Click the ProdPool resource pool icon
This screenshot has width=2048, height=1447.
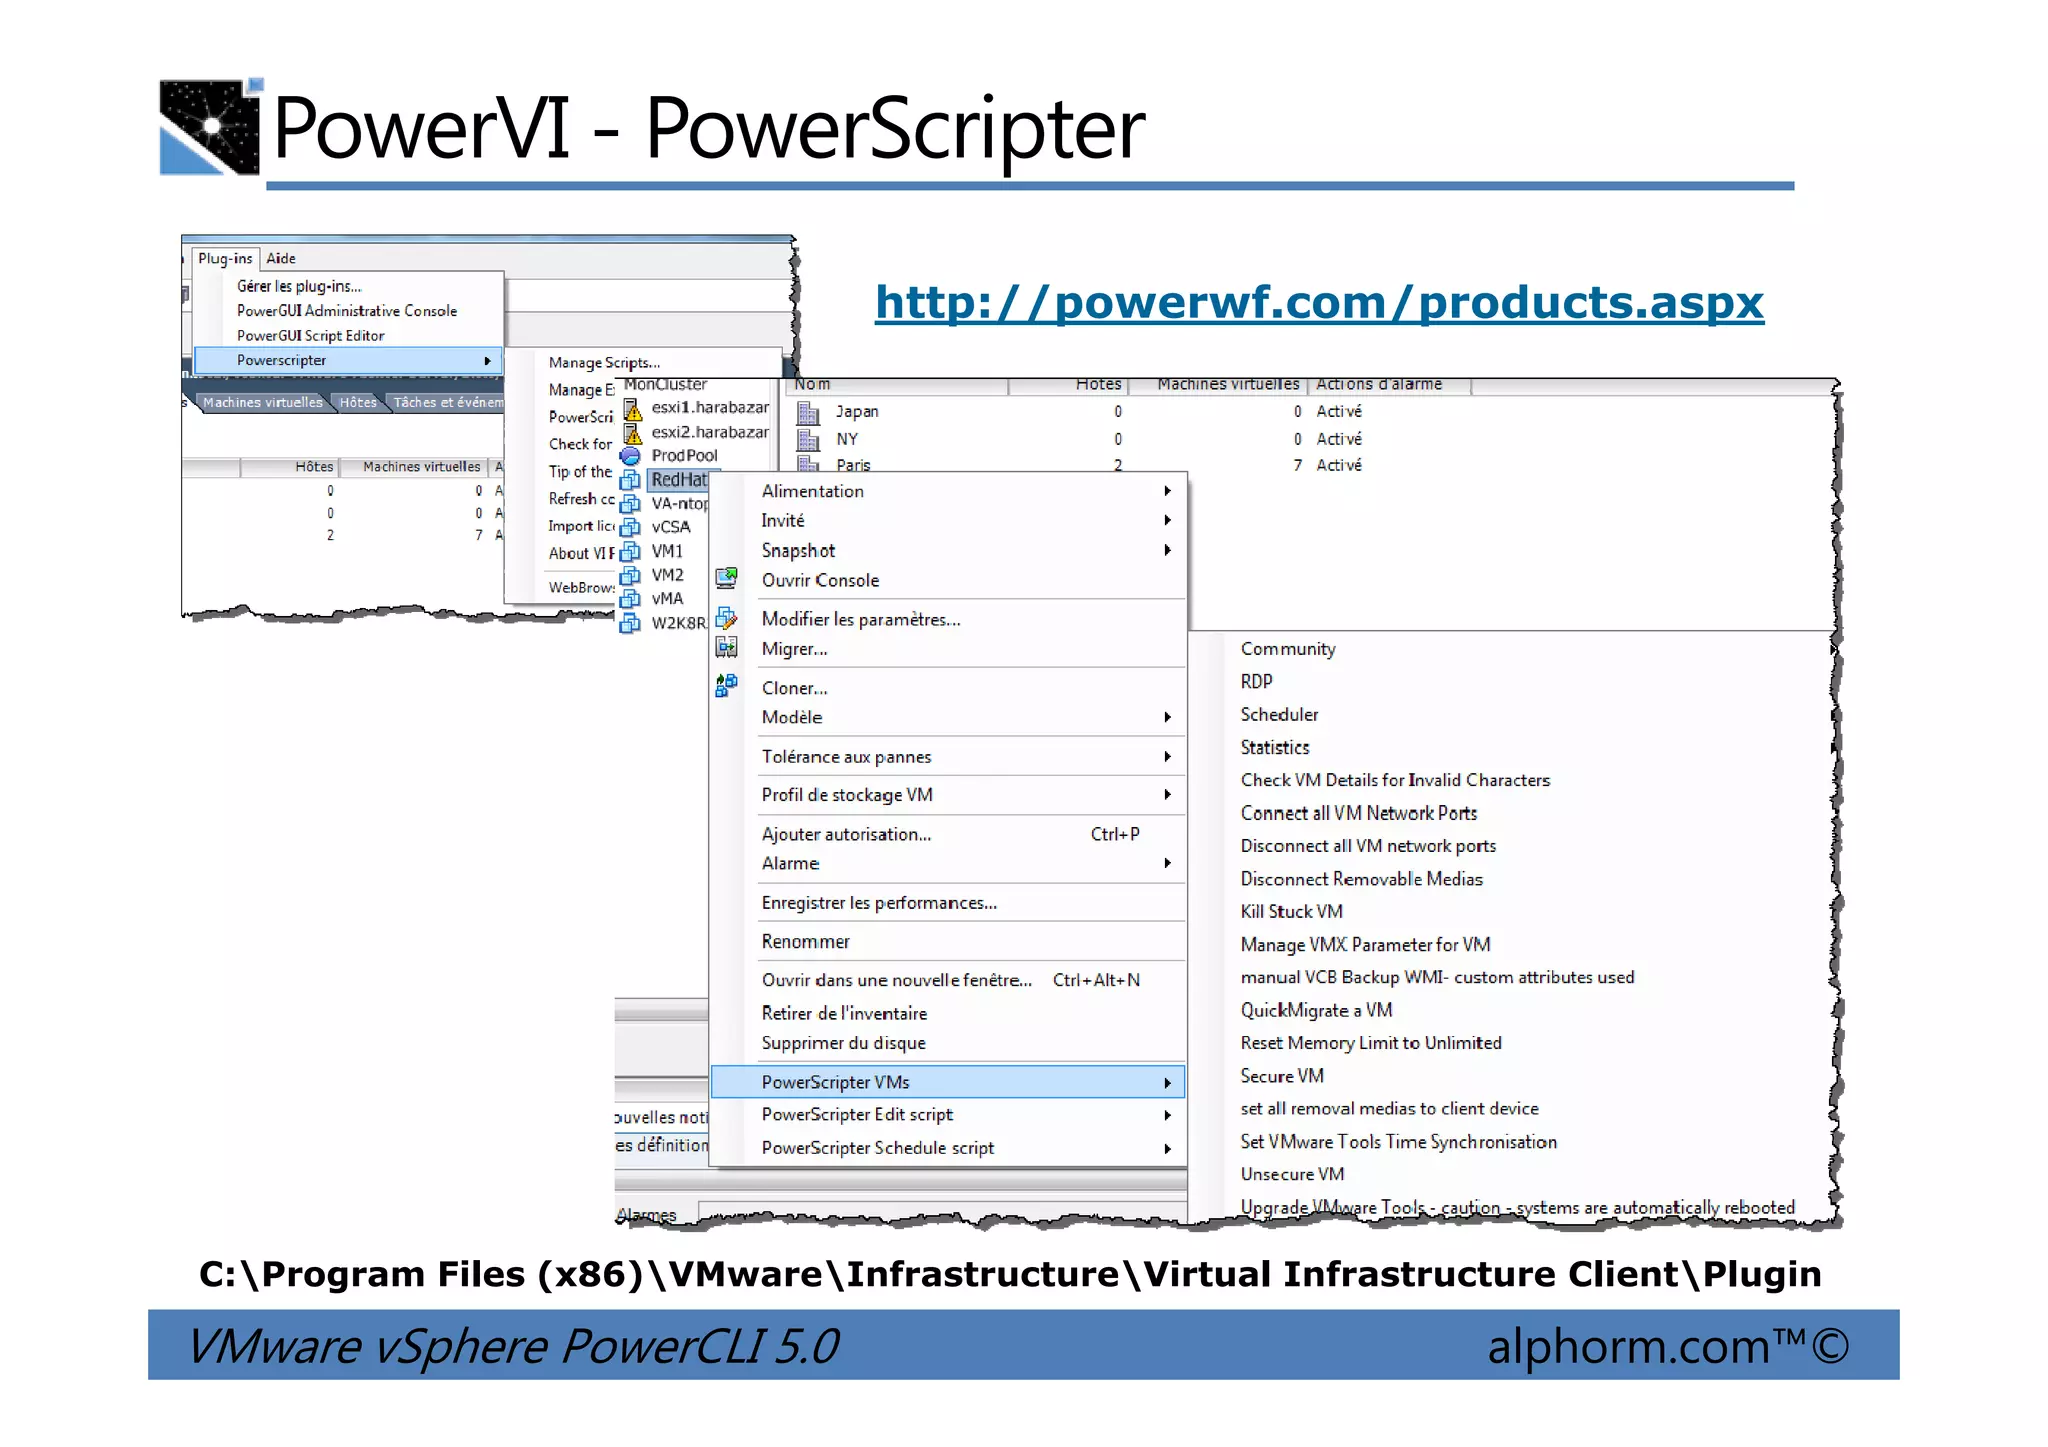tap(630, 456)
